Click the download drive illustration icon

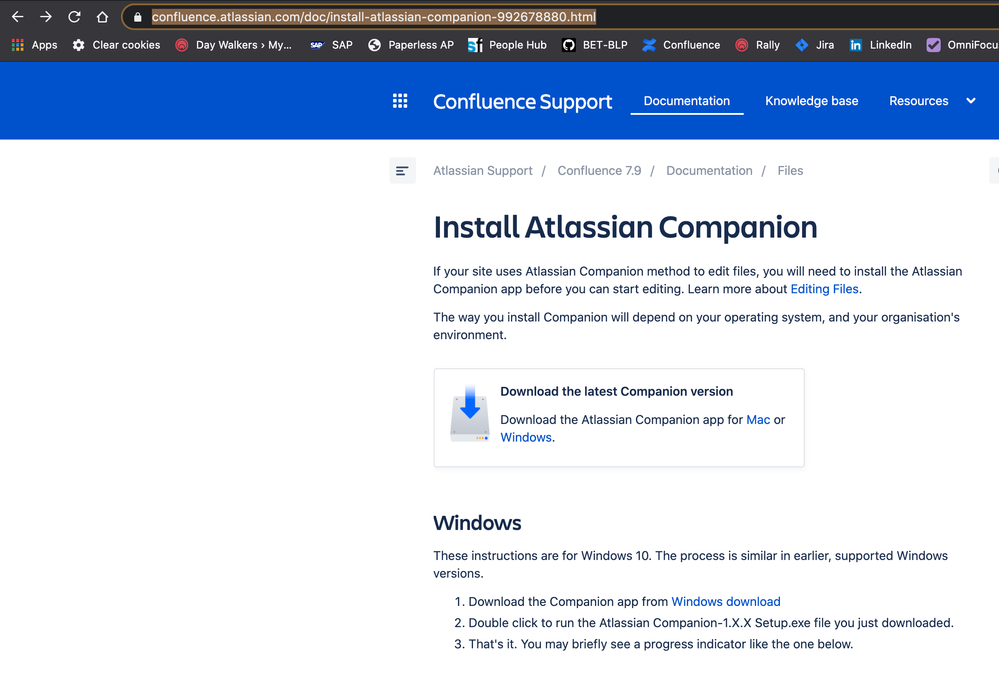(470, 414)
